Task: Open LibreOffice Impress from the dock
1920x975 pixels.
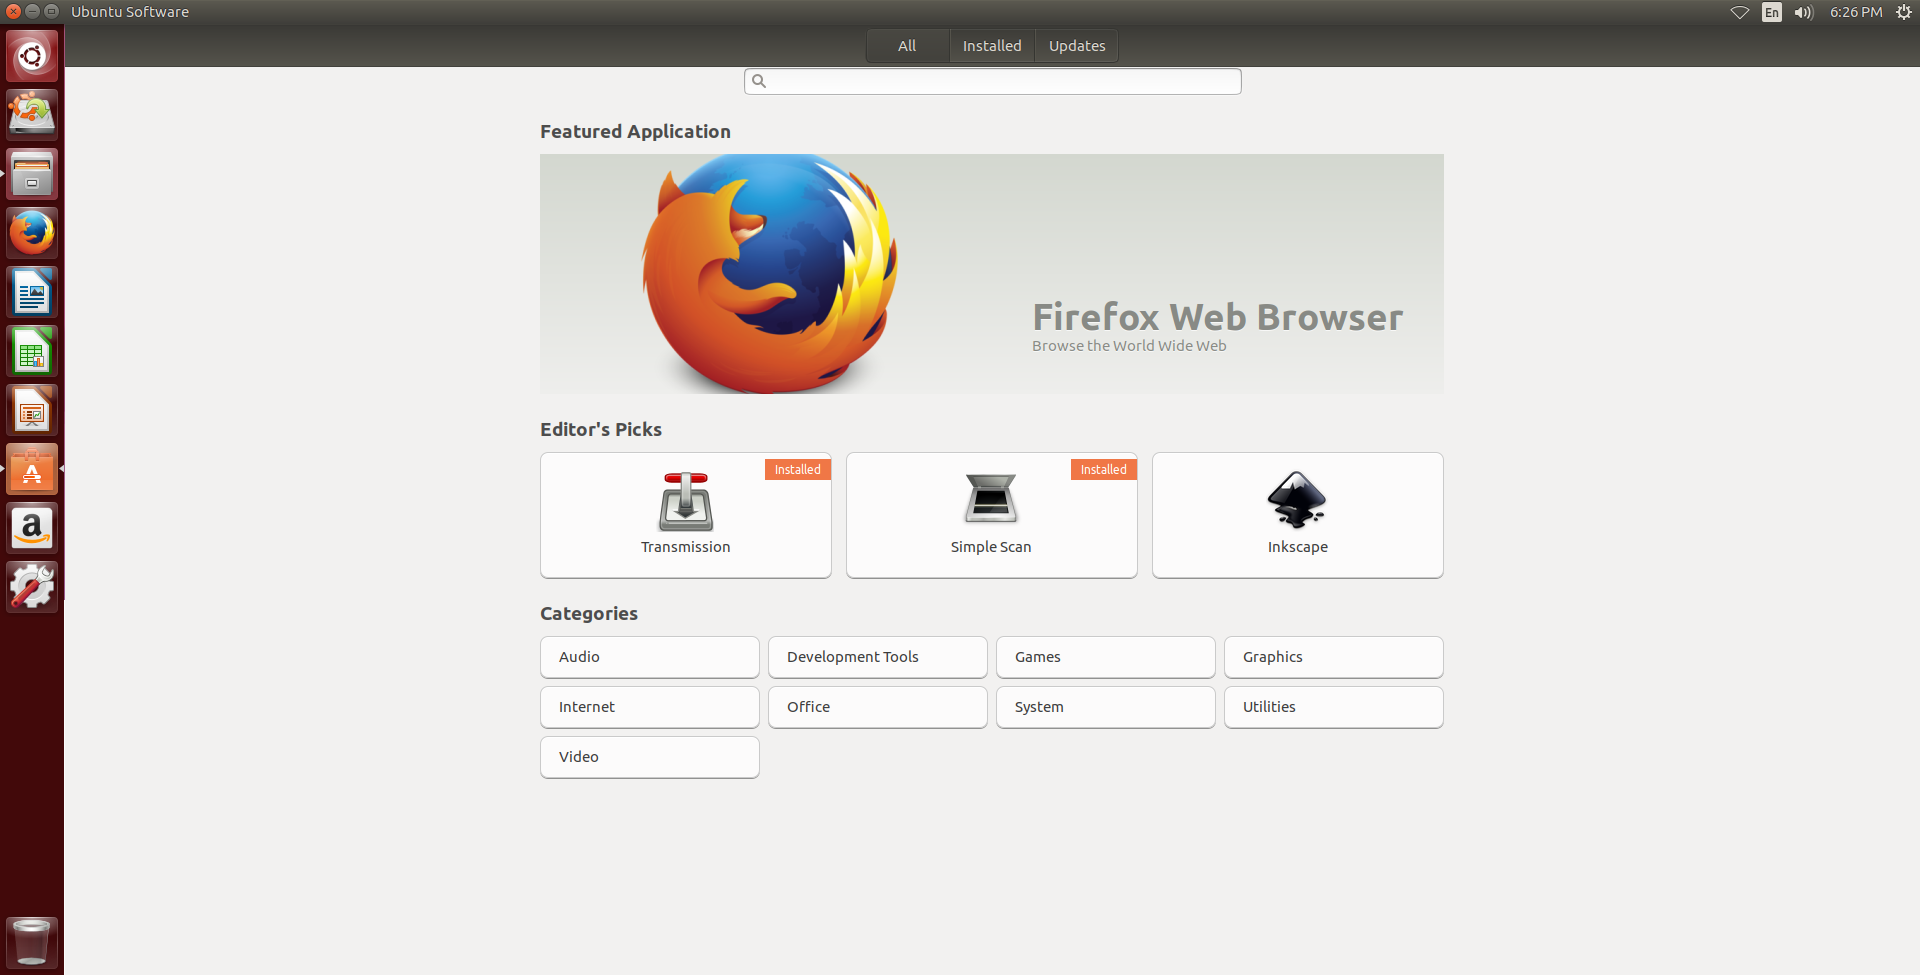Action: (32, 410)
